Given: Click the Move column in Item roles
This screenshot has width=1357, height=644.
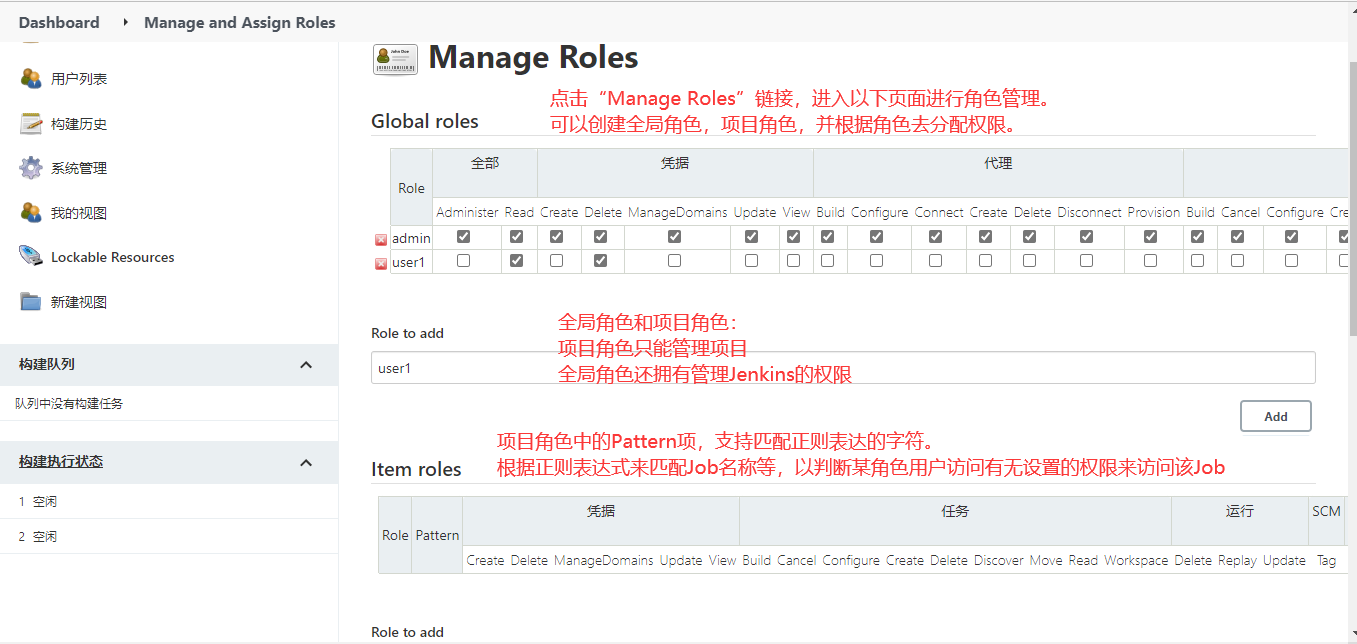Looking at the screenshot, I should pyautogui.click(x=1046, y=561).
